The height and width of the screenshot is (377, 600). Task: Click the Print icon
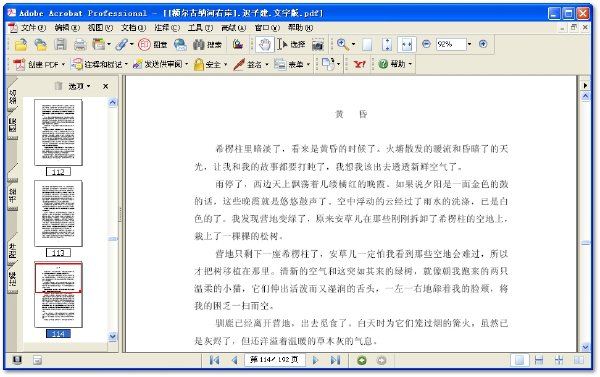click(80, 45)
